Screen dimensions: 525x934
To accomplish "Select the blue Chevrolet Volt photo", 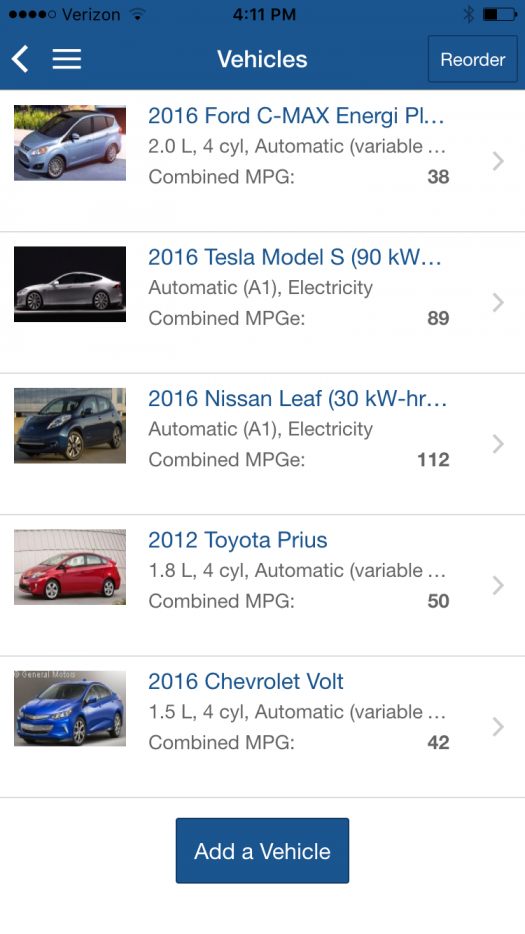I will coord(70,708).
